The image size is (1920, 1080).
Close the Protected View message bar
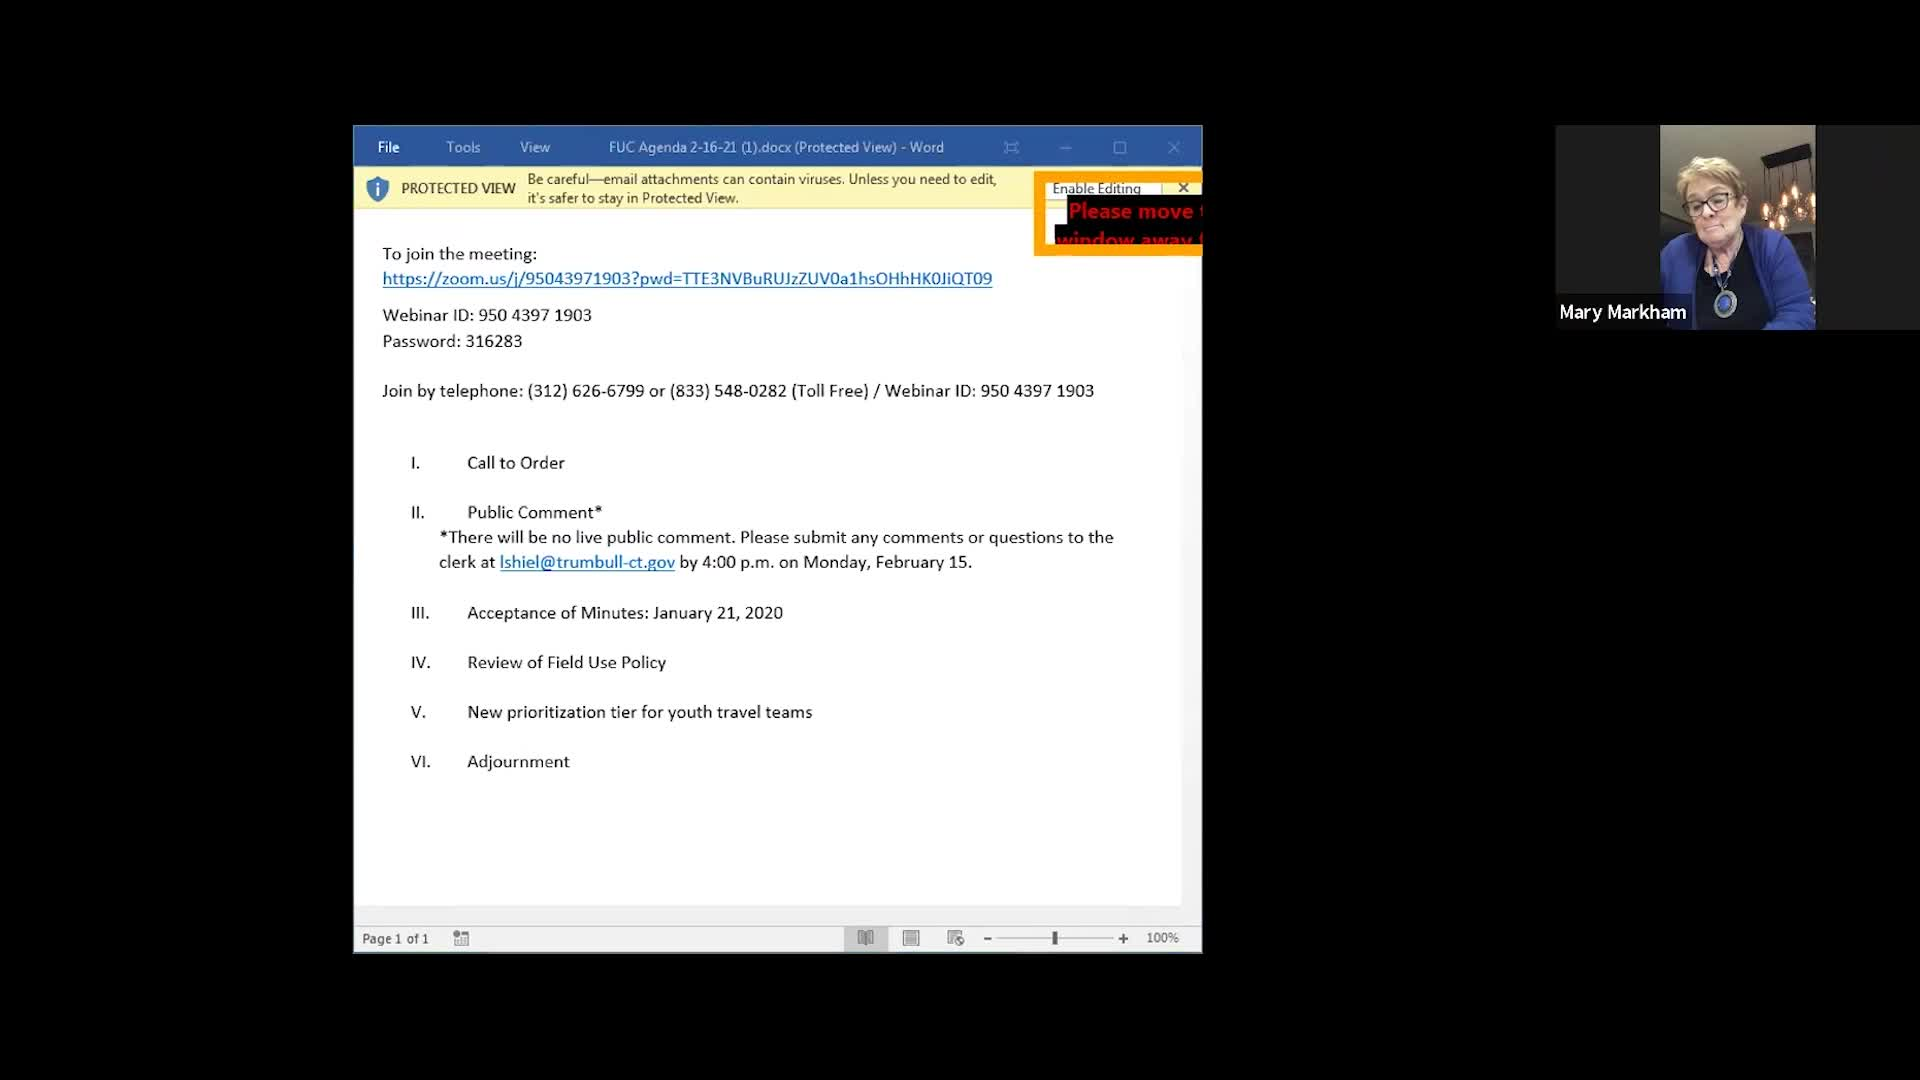(1183, 188)
